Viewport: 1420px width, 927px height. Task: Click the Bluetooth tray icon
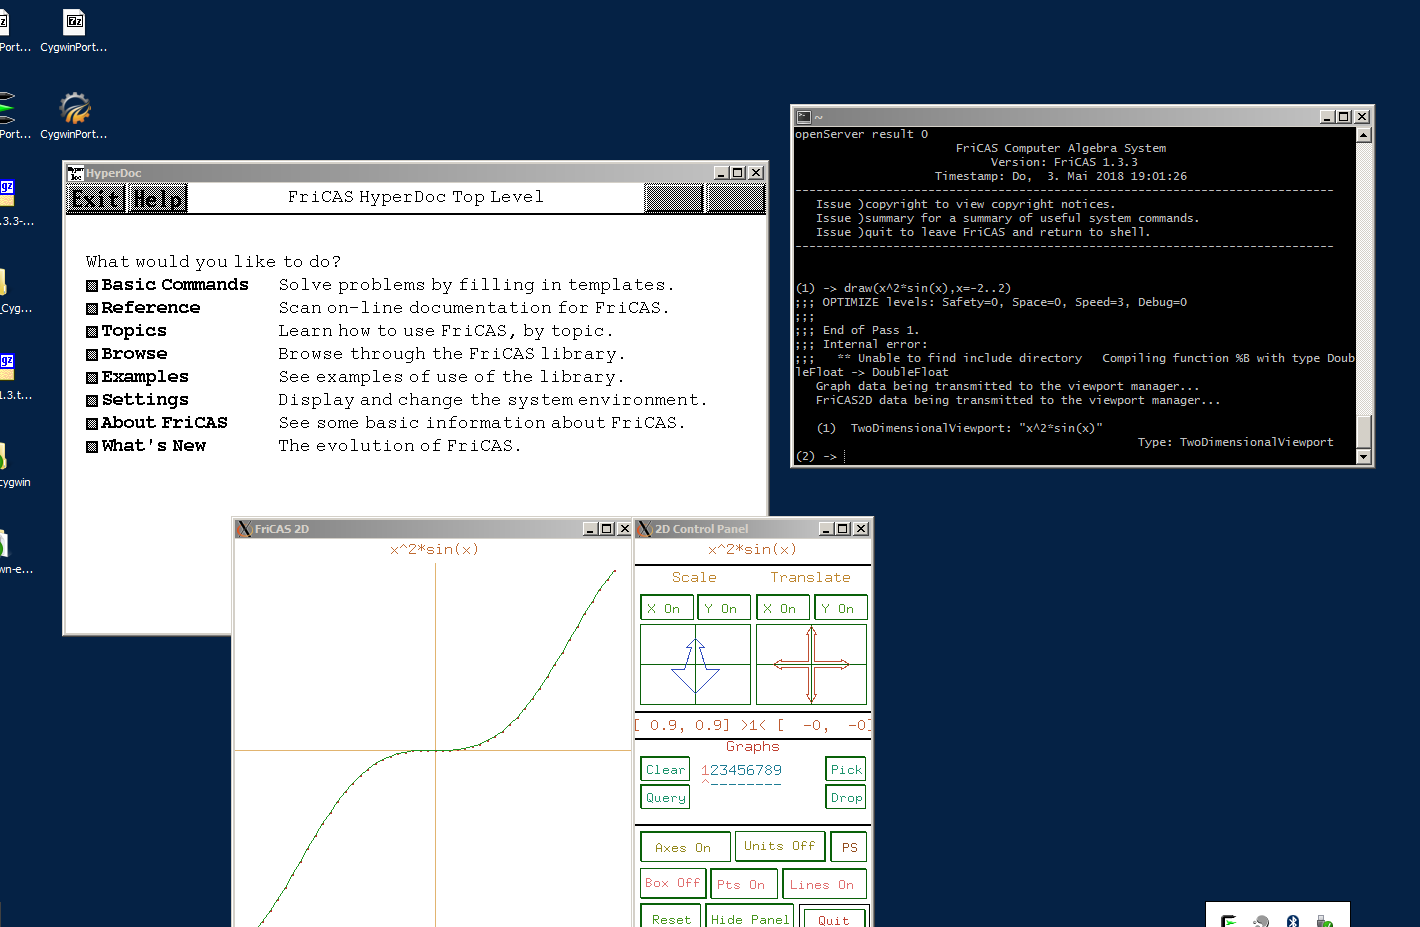coord(1292,921)
